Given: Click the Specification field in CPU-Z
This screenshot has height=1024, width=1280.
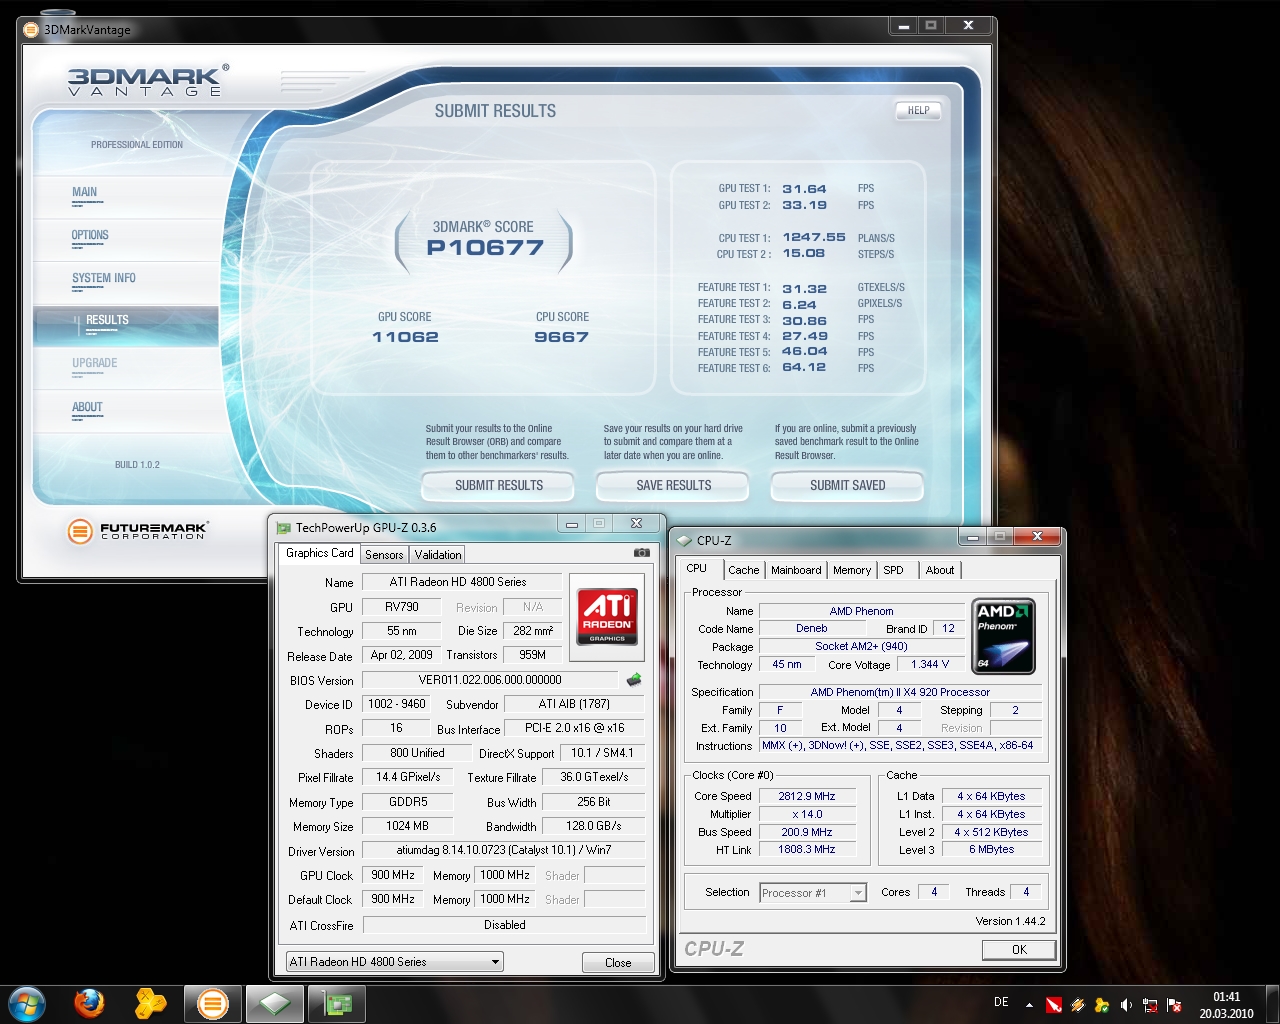Looking at the screenshot, I should (900, 692).
